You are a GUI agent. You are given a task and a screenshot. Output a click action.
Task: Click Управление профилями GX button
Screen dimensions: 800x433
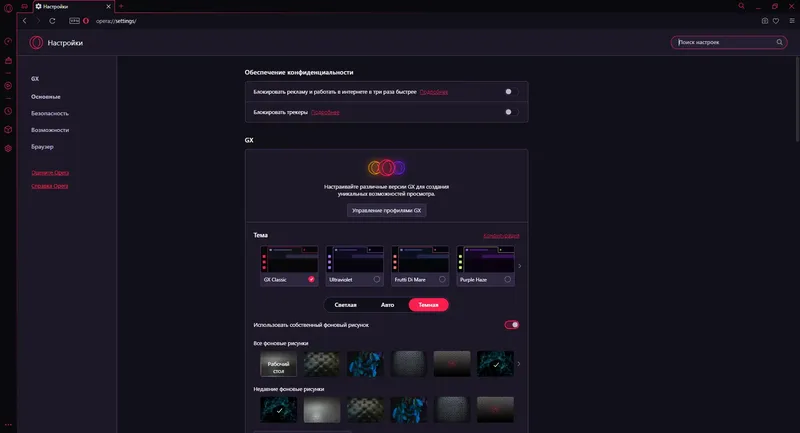[x=387, y=211]
